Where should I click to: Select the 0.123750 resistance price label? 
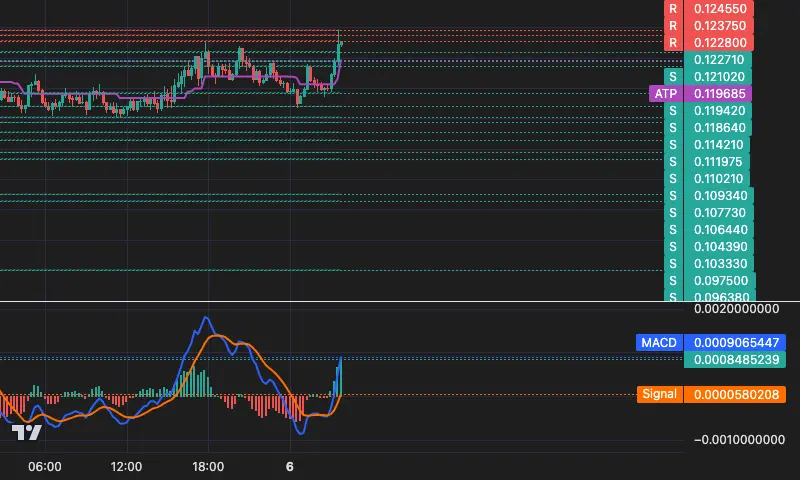[709, 26]
